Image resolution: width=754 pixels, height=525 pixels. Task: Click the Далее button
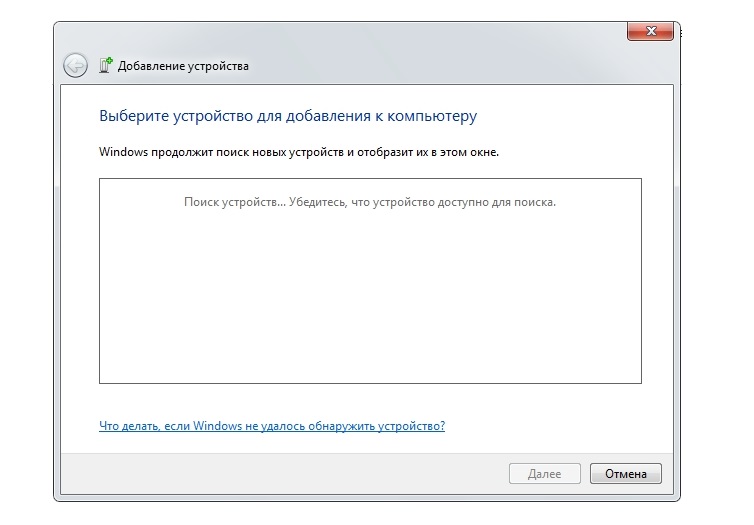tap(544, 474)
